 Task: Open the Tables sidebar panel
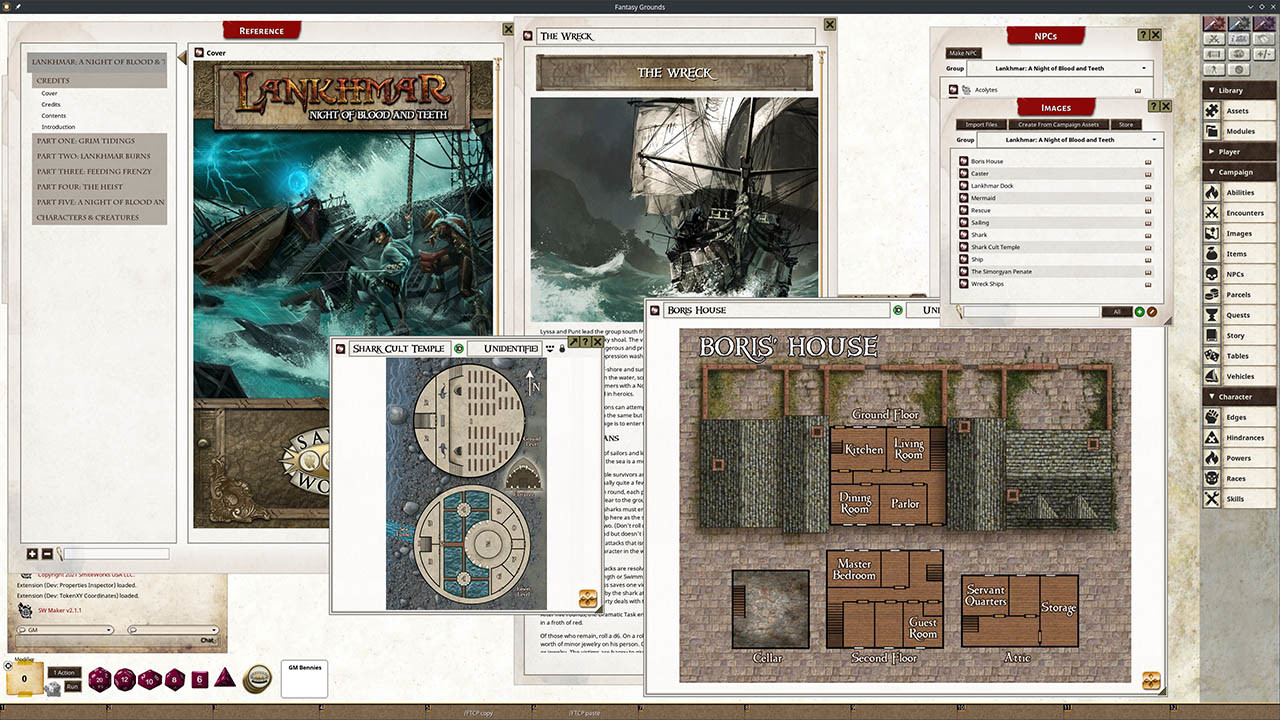coord(1239,355)
